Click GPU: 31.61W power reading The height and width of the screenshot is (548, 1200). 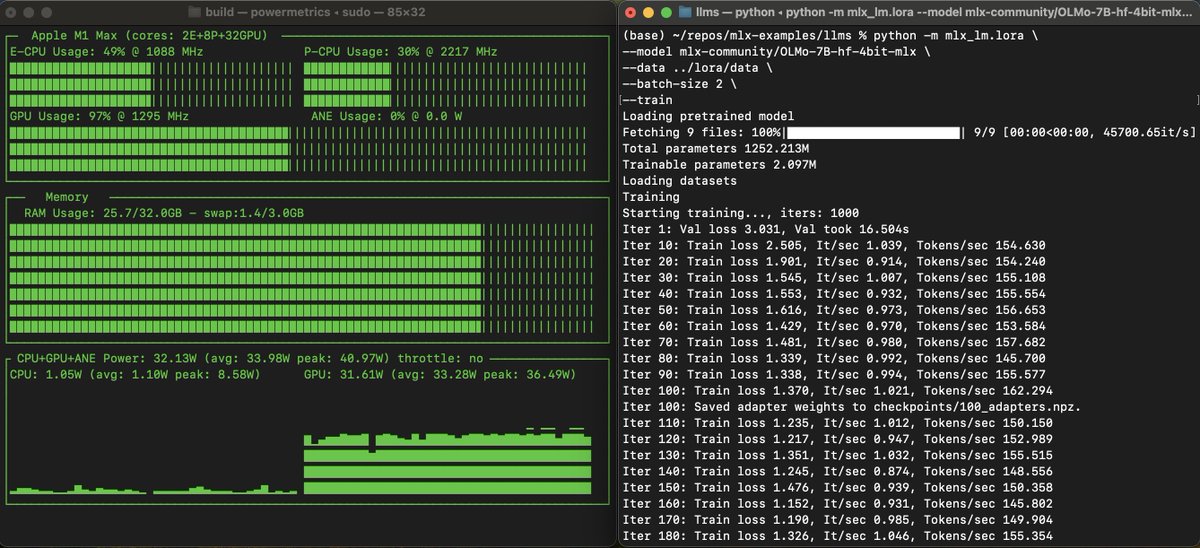[x=439, y=374]
